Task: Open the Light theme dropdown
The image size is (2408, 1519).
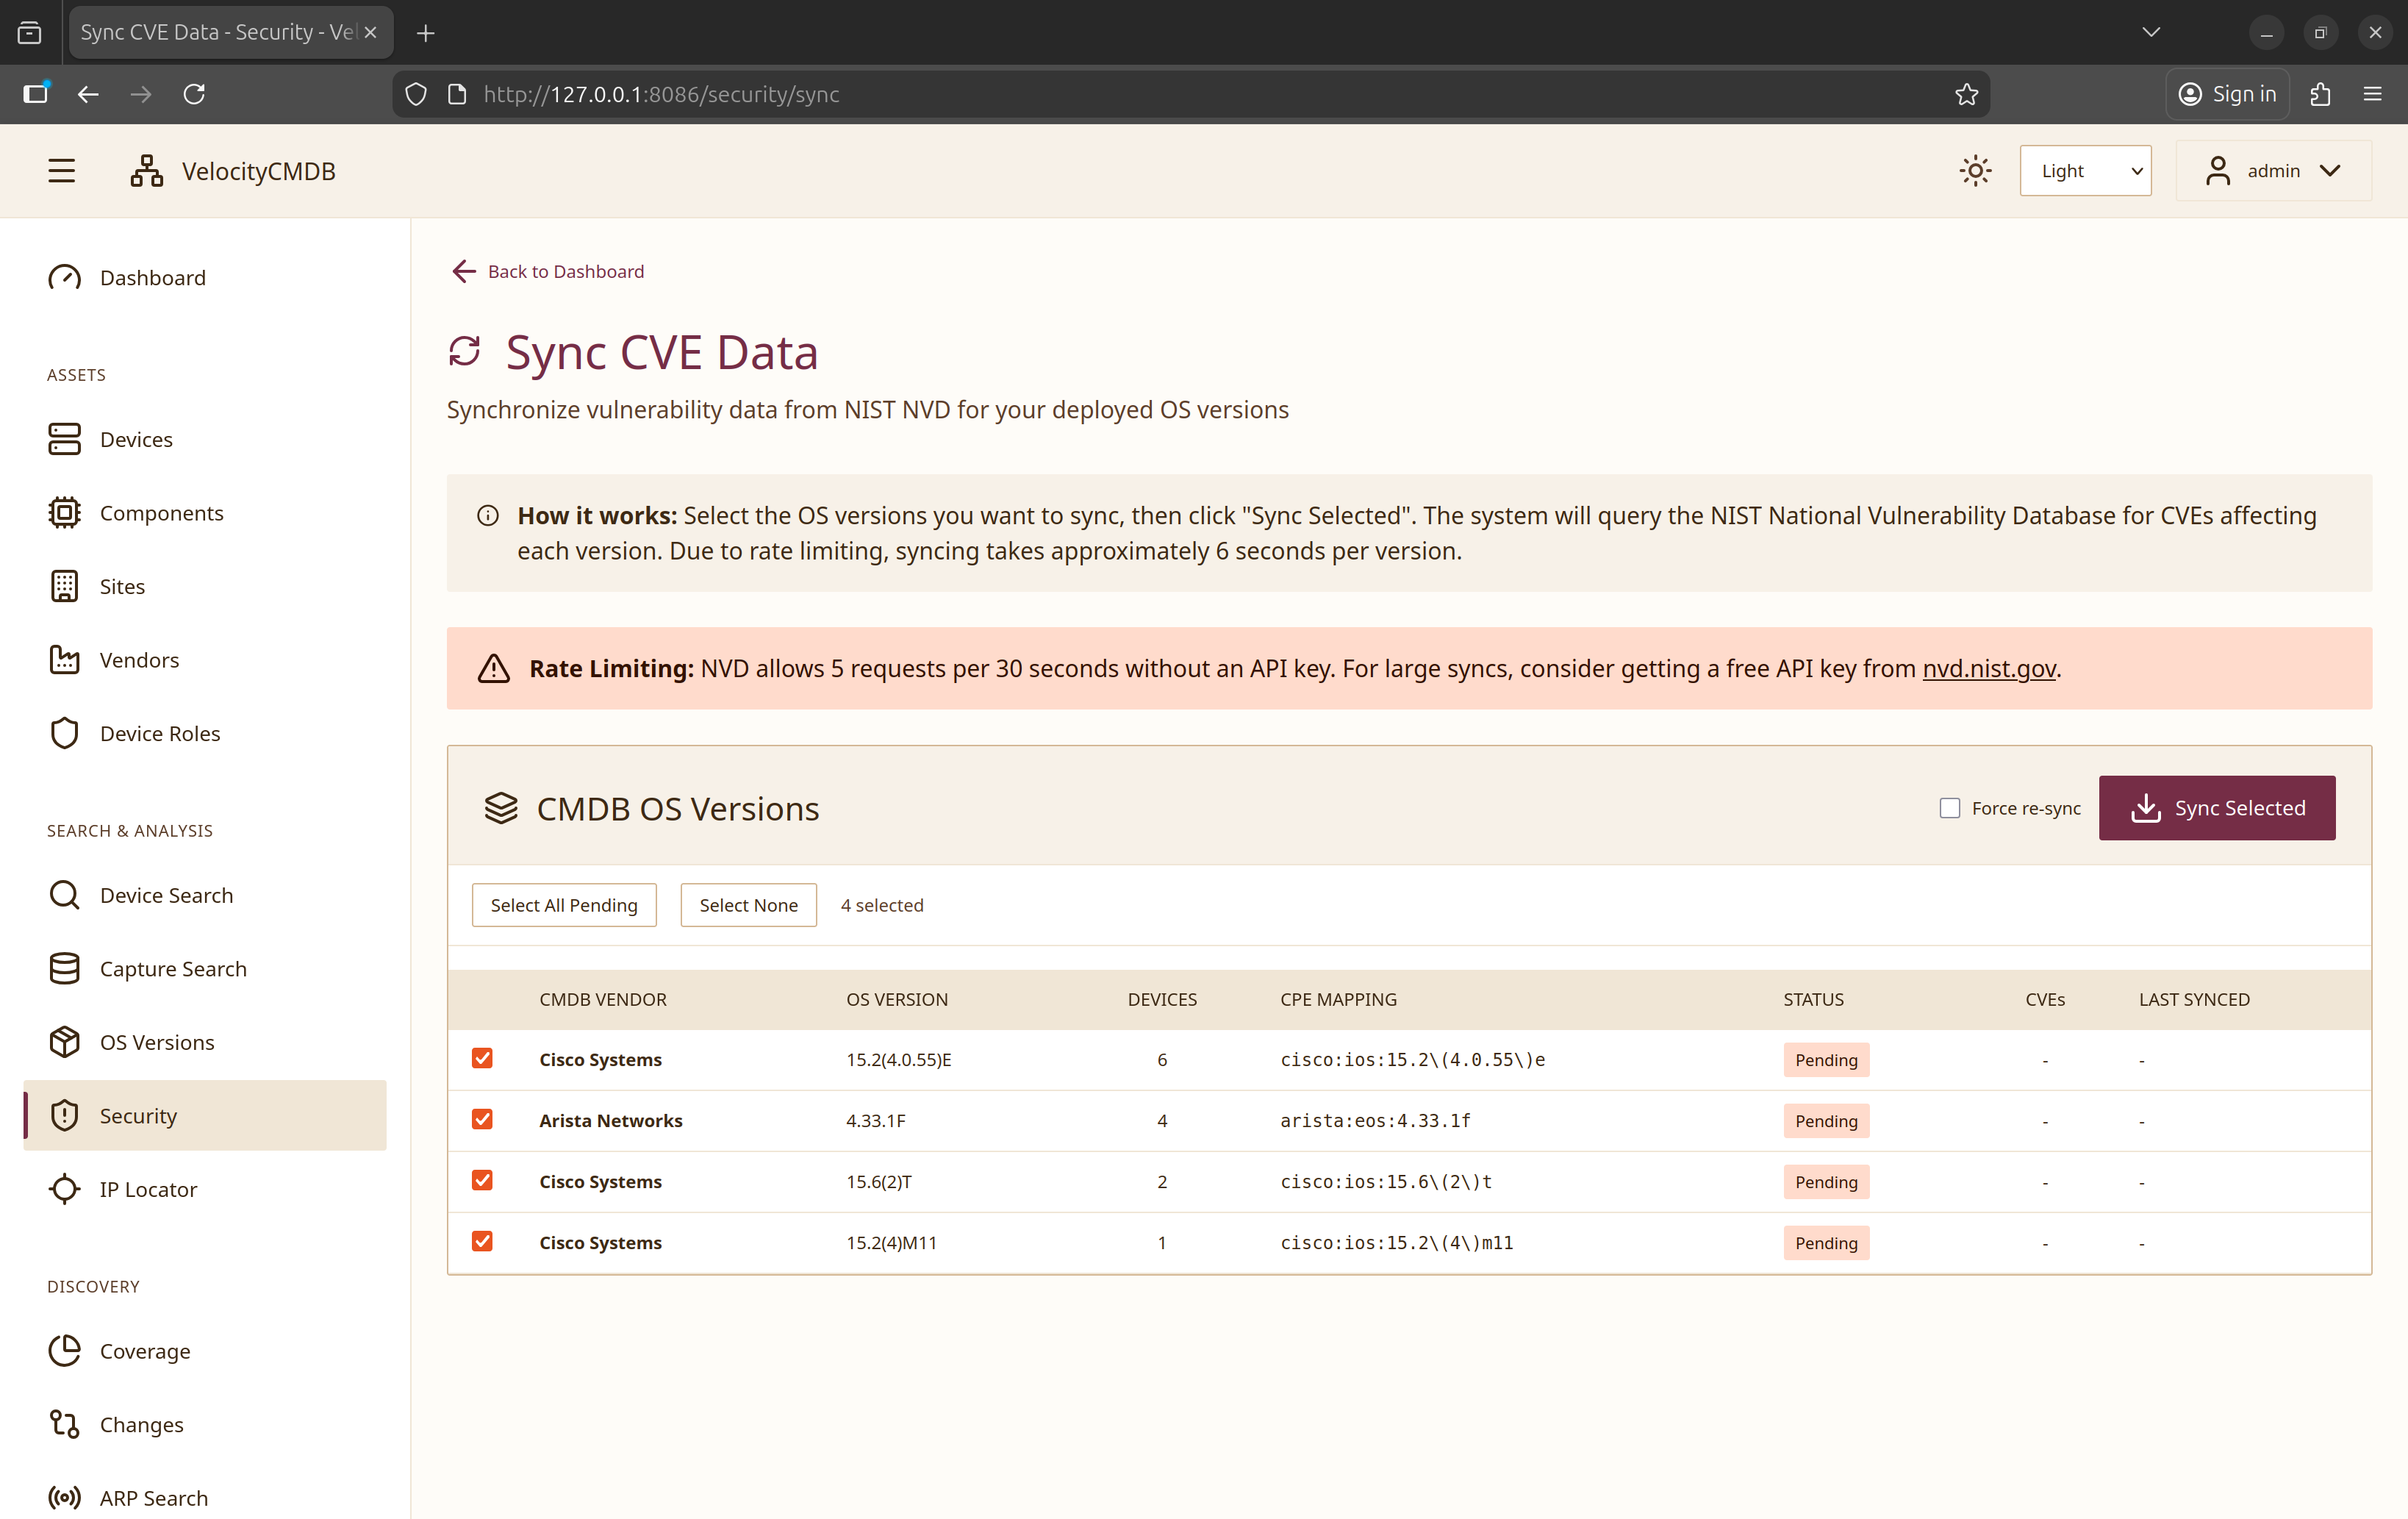Action: [x=2085, y=171]
